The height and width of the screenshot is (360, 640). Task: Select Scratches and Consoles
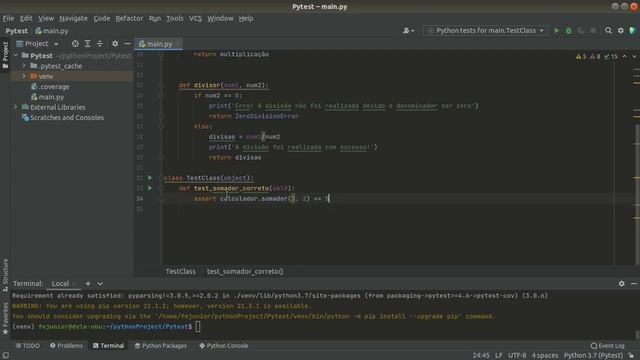click(63, 118)
